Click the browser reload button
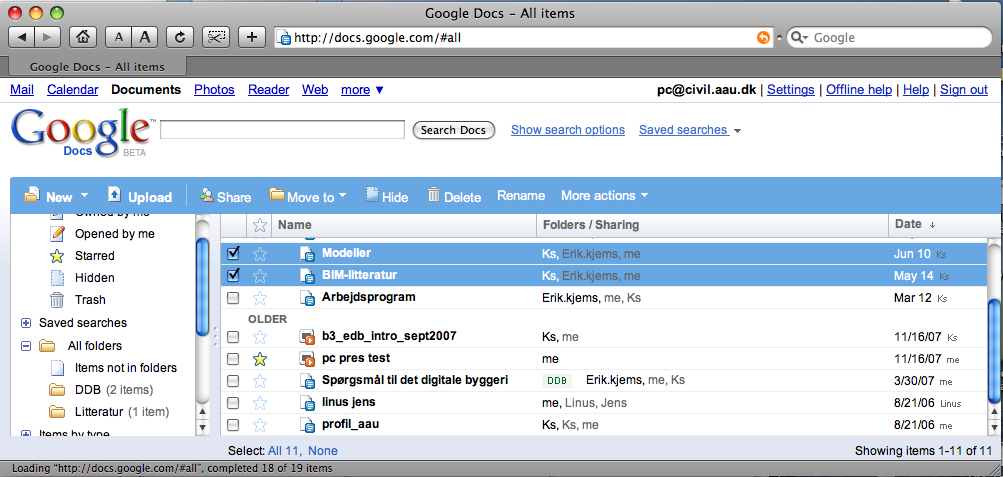 pyautogui.click(x=179, y=37)
